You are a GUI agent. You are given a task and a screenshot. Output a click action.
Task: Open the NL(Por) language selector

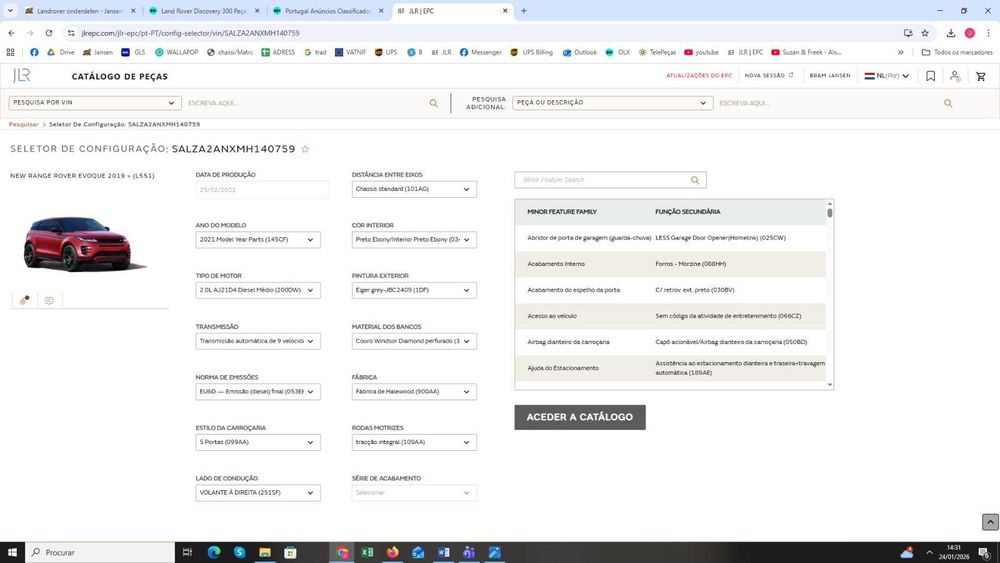(886, 76)
